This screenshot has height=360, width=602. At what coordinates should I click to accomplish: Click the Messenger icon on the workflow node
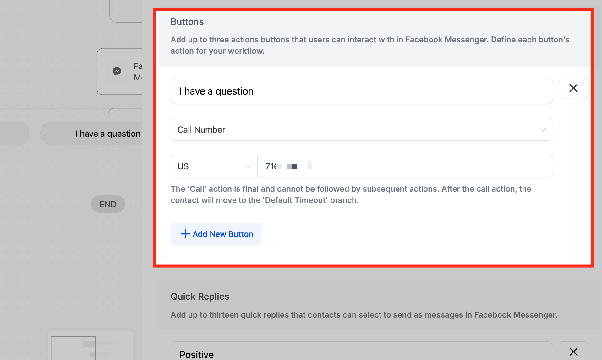[117, 71]
